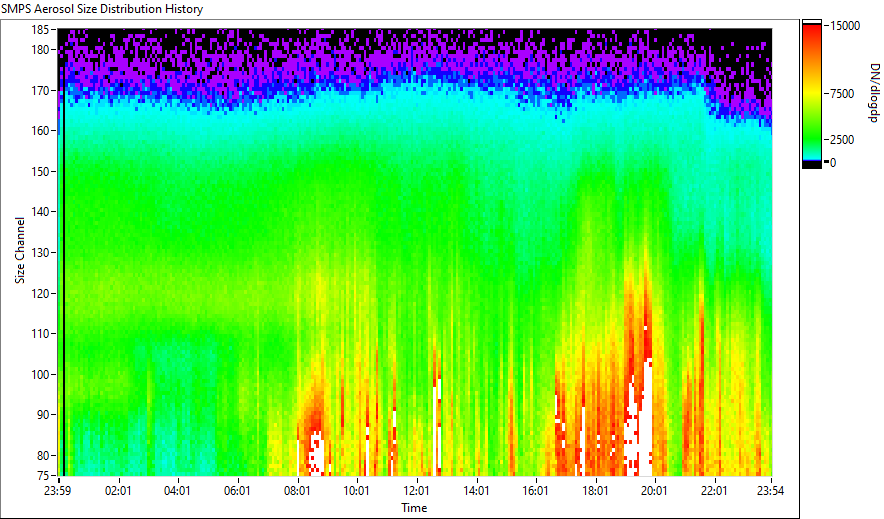884x519 pixels.
Task: Click the 08:01 time axis tick
Action: click(297, 491)
